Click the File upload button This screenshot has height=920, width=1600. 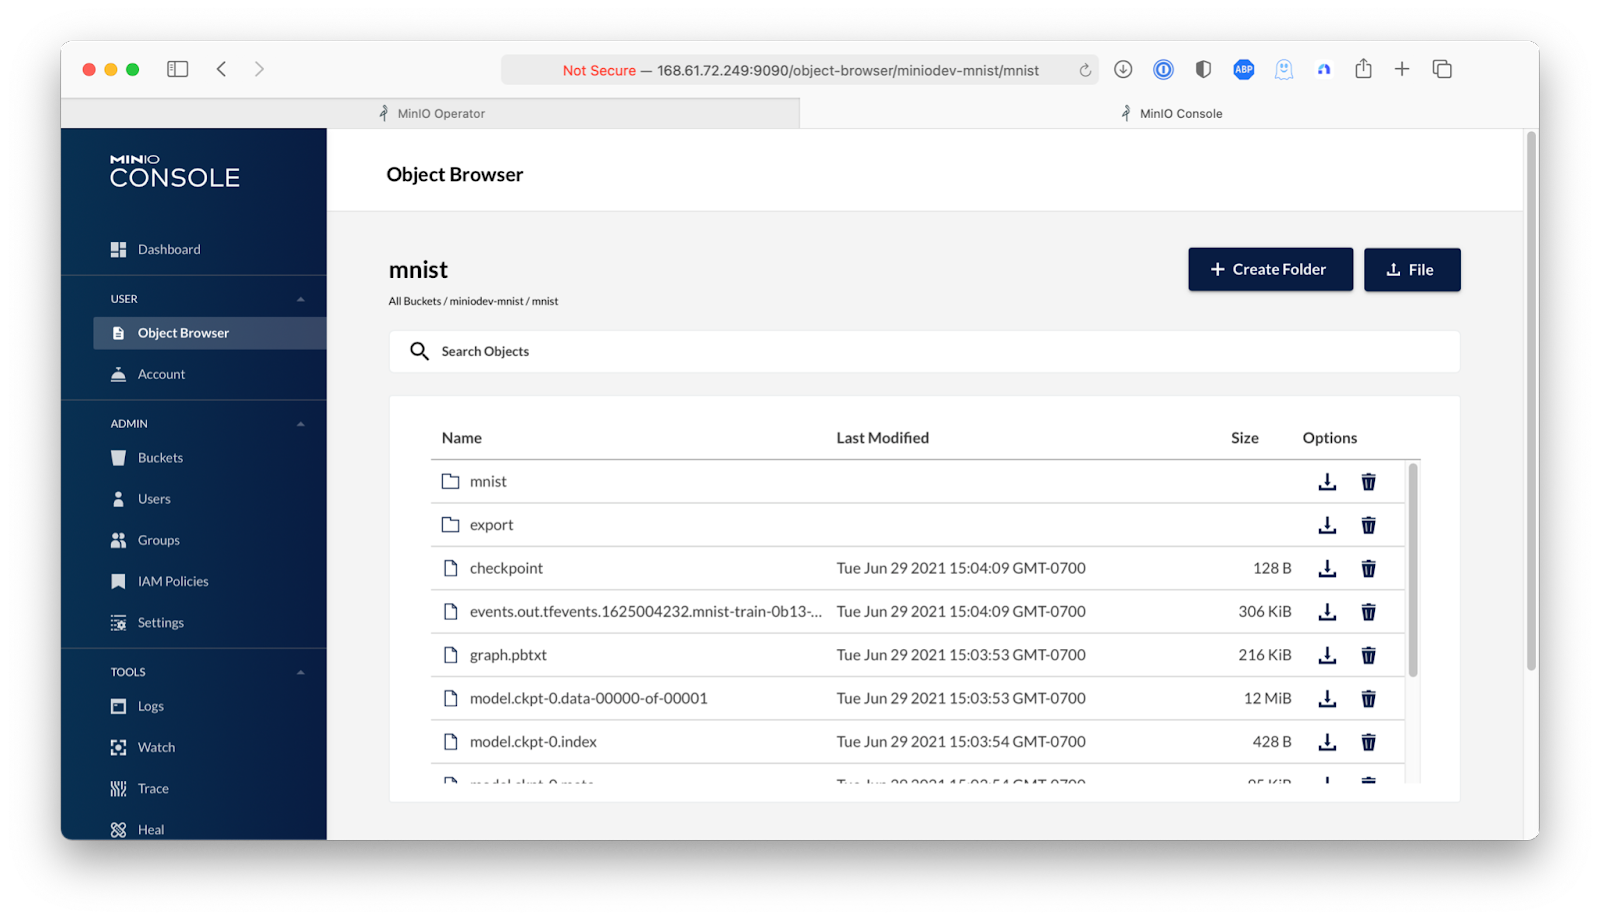[x=1411, y=270]
